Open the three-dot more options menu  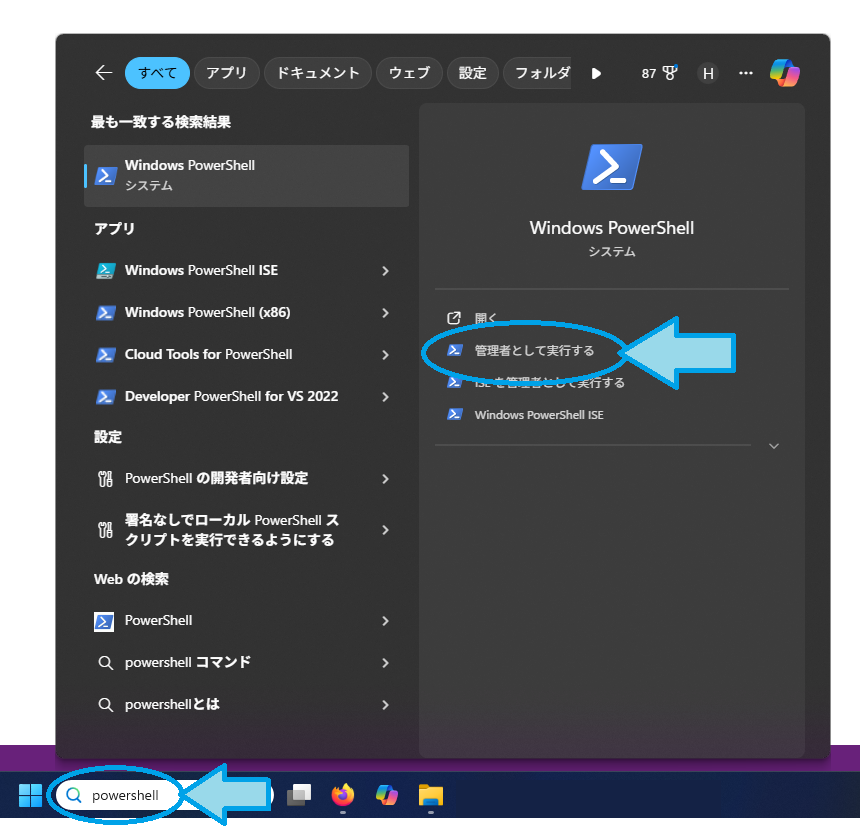tap(745, 73)
